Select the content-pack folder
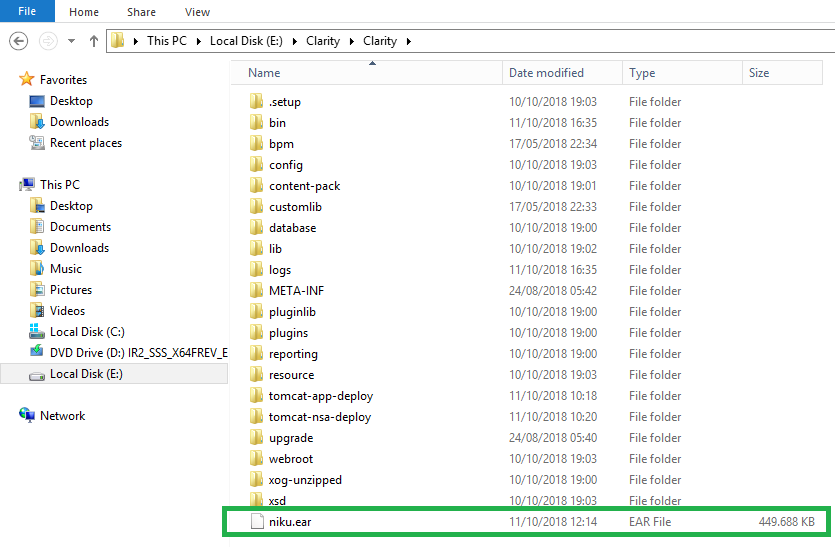 304,186
